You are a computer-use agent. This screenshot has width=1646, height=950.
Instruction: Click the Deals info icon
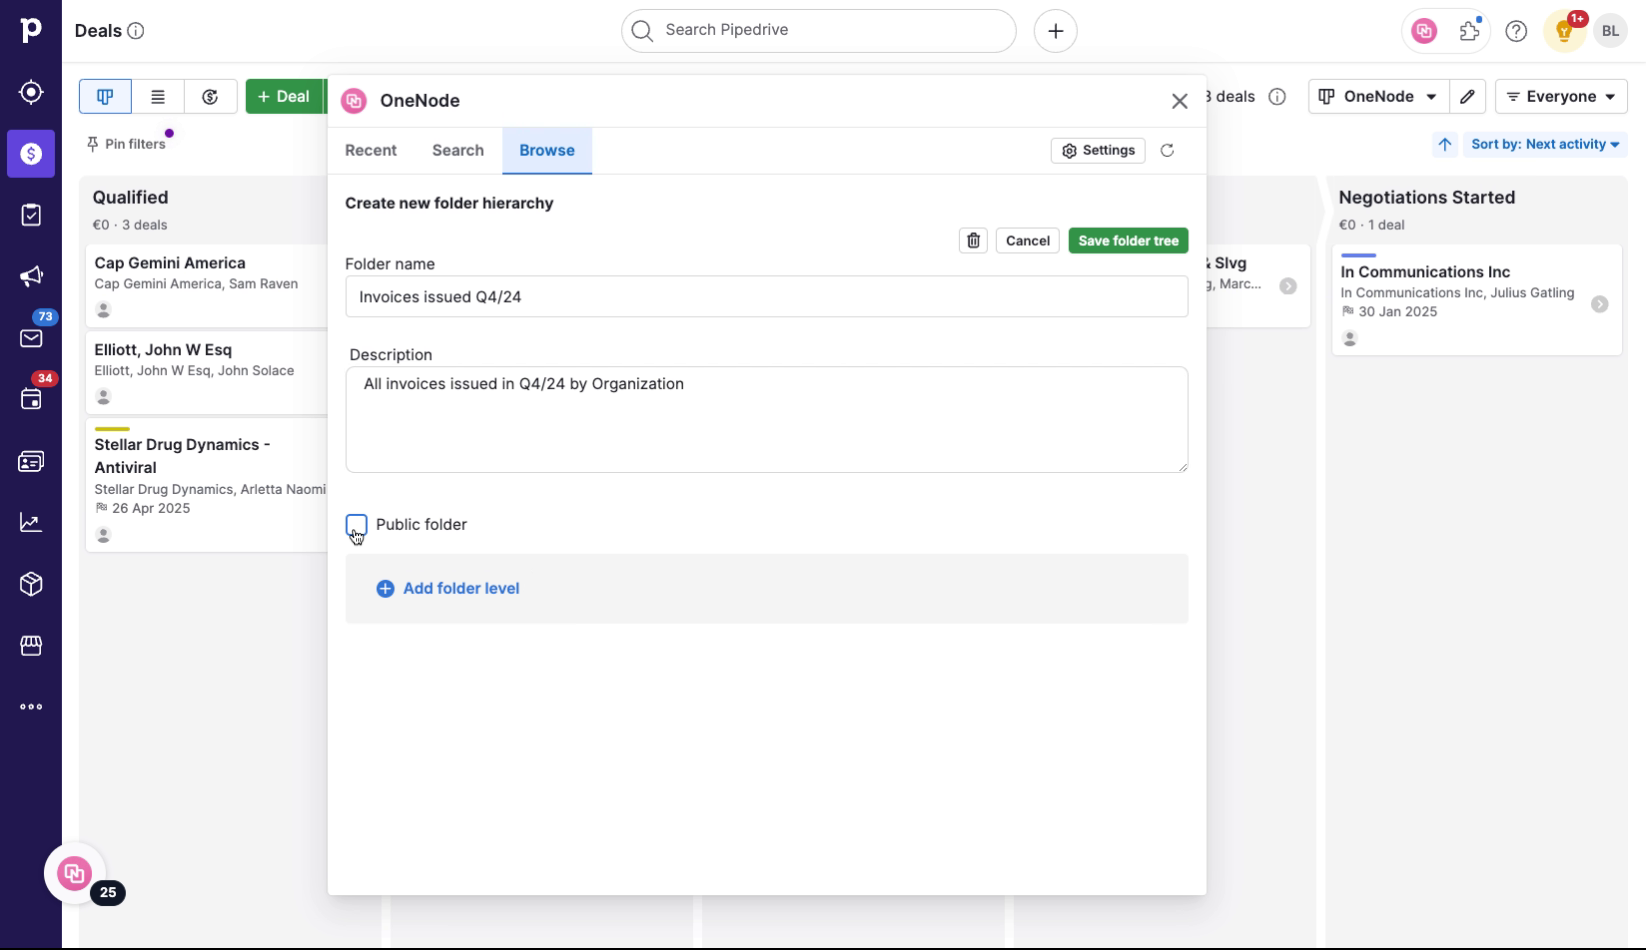(136, 31)
